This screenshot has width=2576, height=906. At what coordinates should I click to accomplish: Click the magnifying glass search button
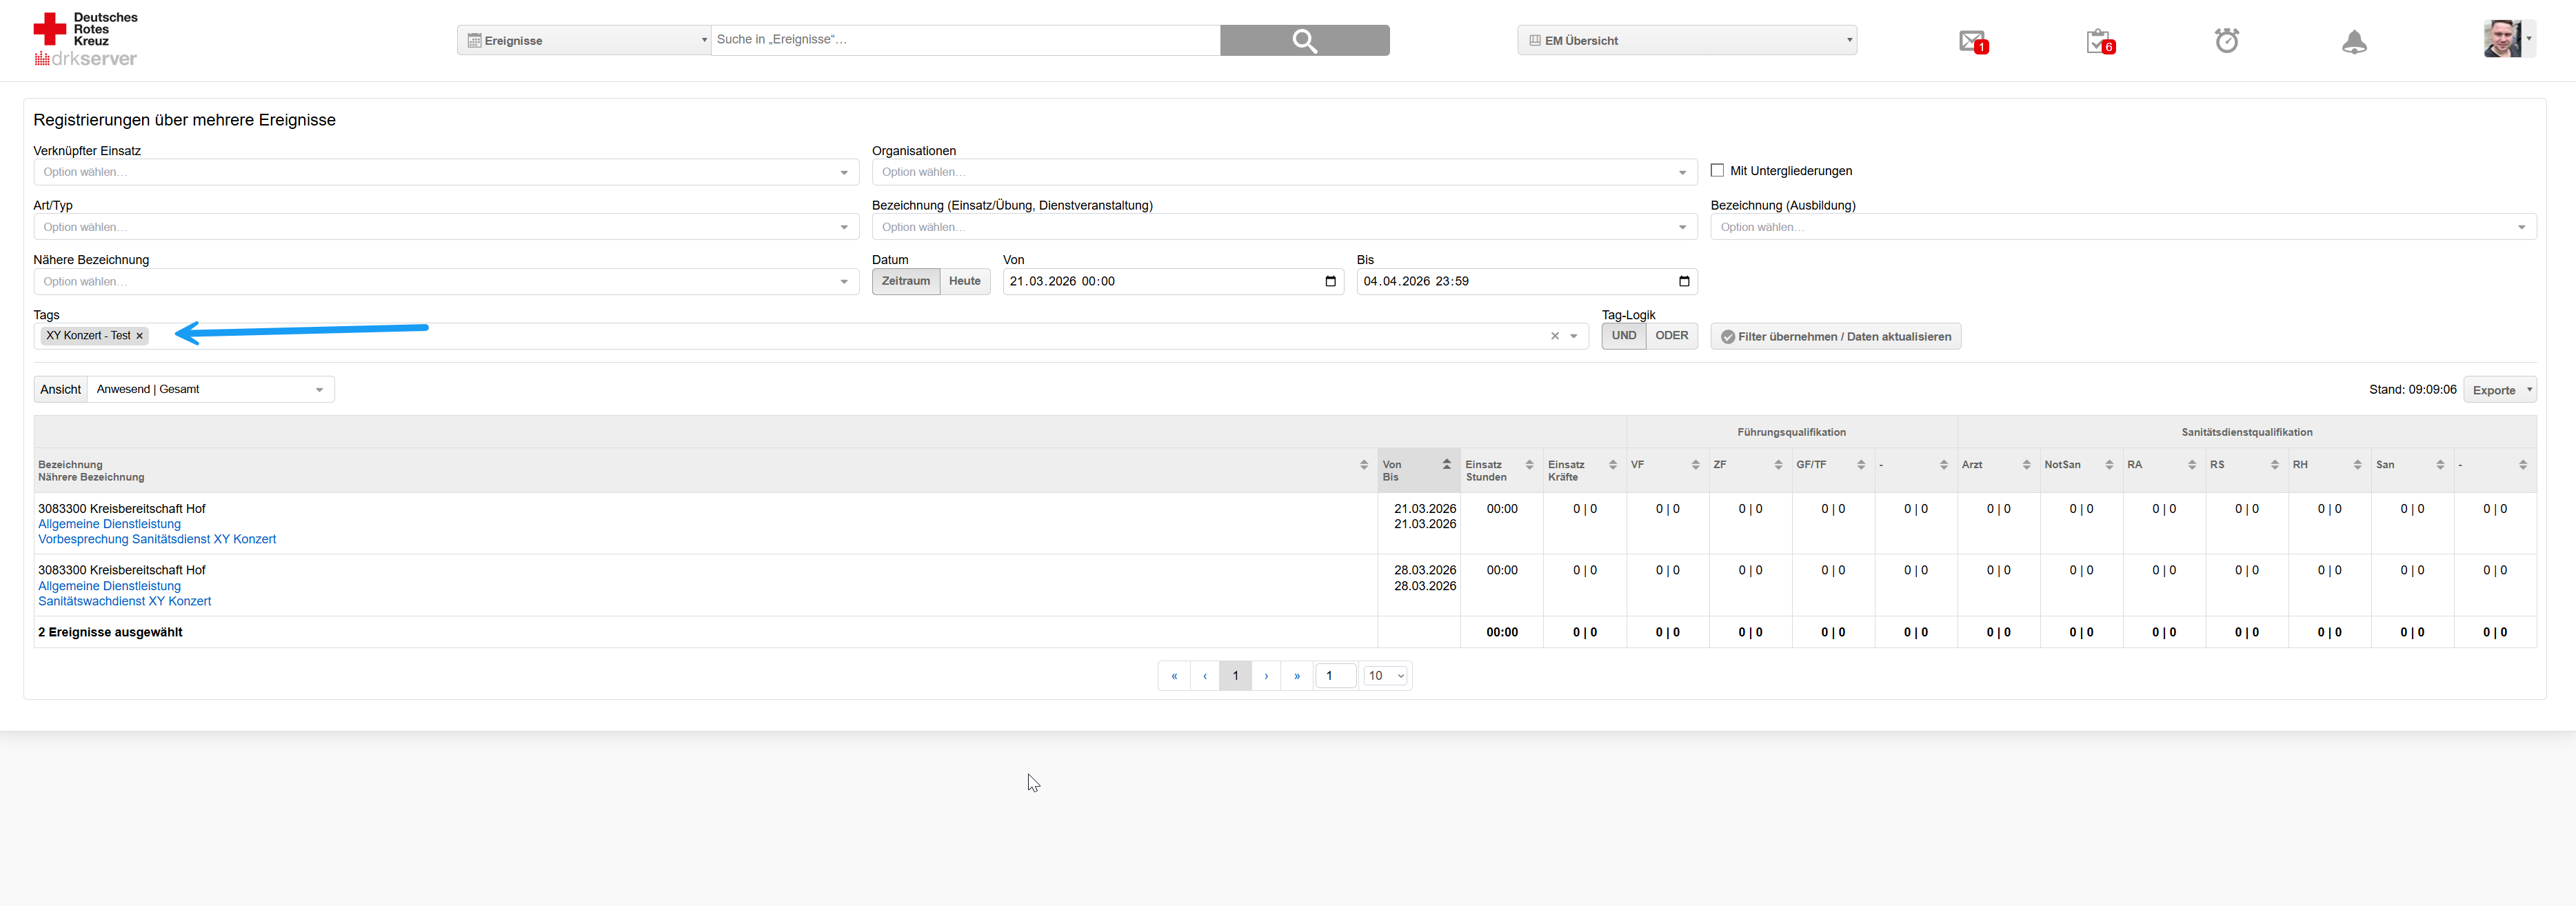click(1304, 40)
